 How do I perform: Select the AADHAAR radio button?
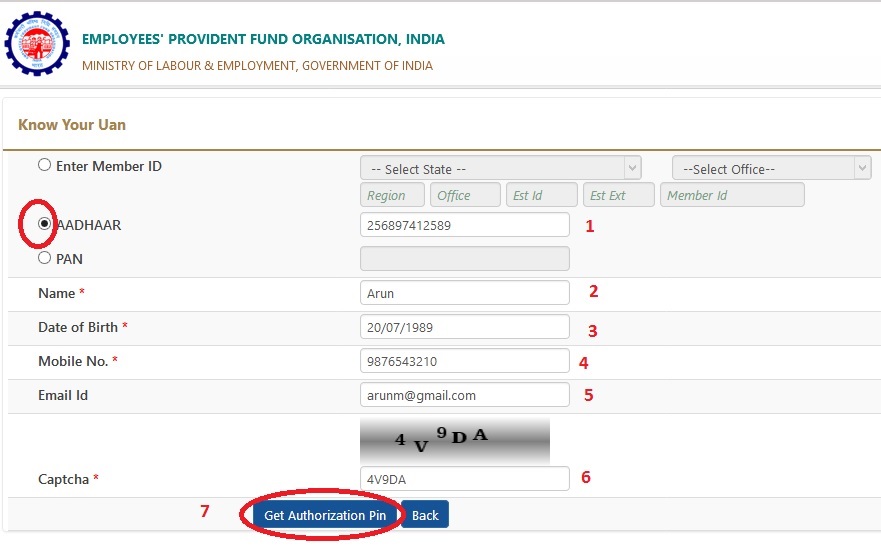(44, 225)
